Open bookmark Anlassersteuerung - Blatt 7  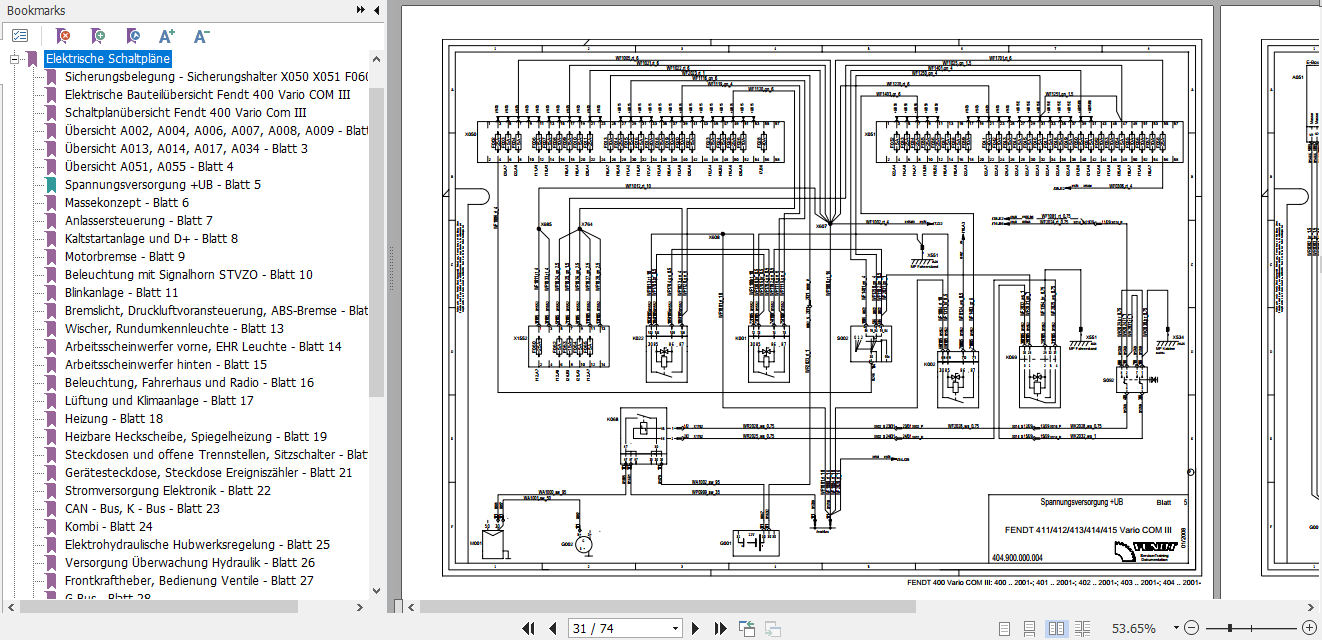(138, 221)
